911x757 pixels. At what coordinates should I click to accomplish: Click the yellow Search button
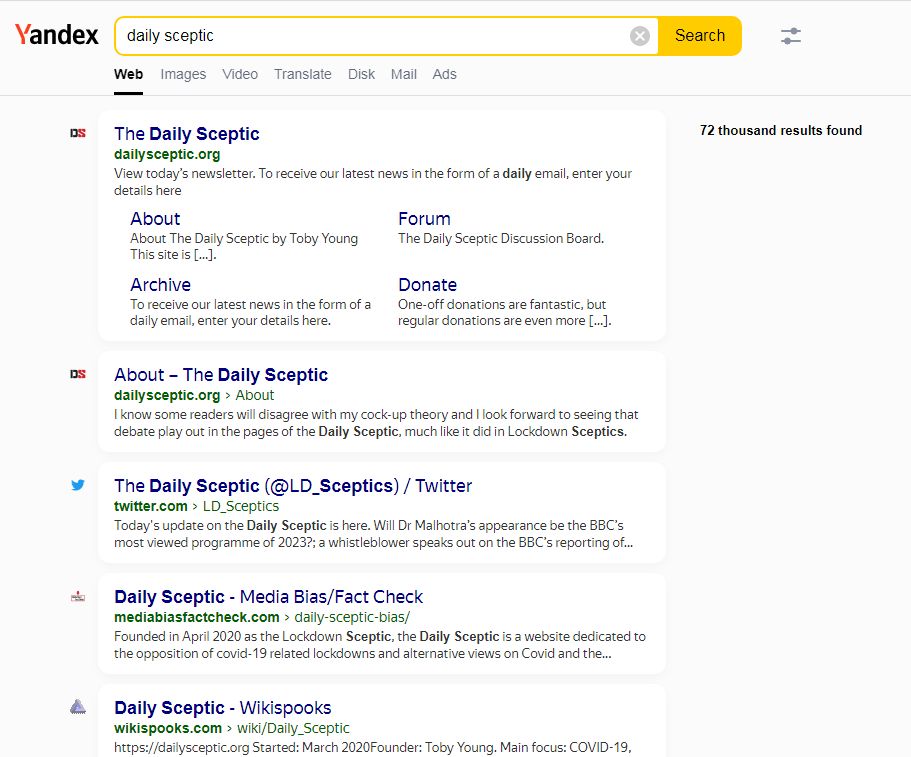700,36
